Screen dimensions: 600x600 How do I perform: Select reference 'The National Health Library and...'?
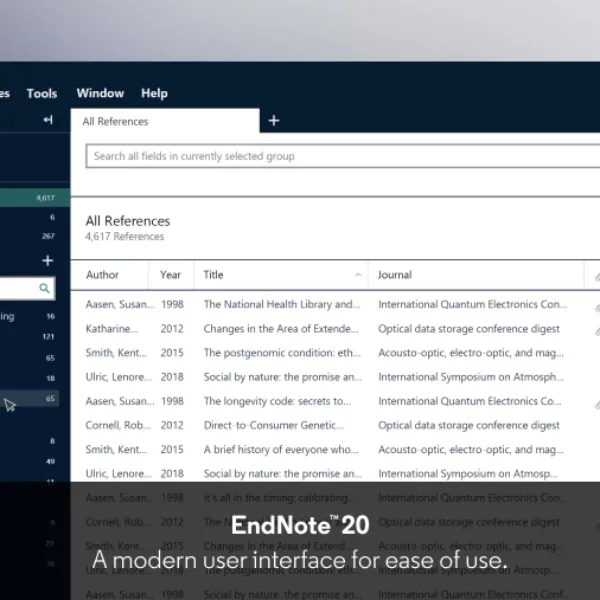click(282, 305)
